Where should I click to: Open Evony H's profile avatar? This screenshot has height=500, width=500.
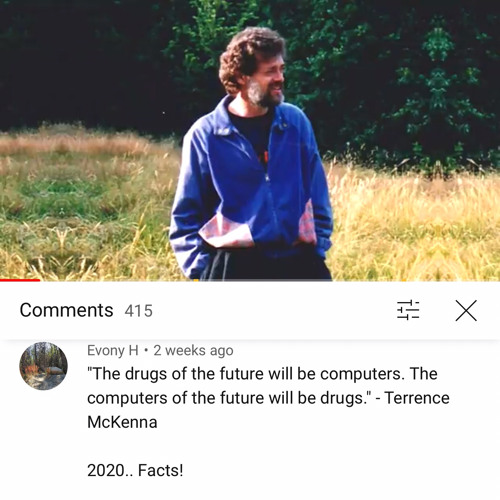[43, 366]
